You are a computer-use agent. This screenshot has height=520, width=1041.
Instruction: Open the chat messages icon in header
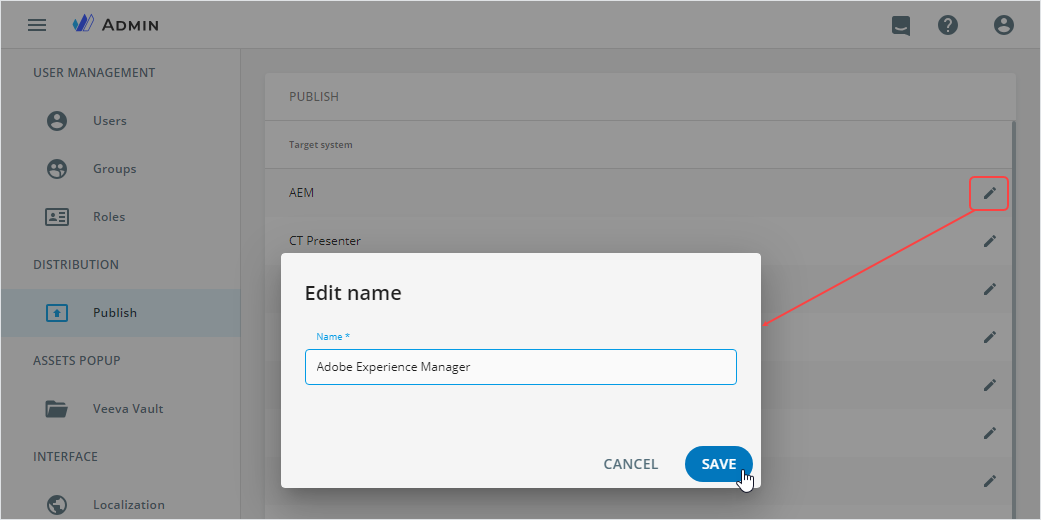(901, 26)
